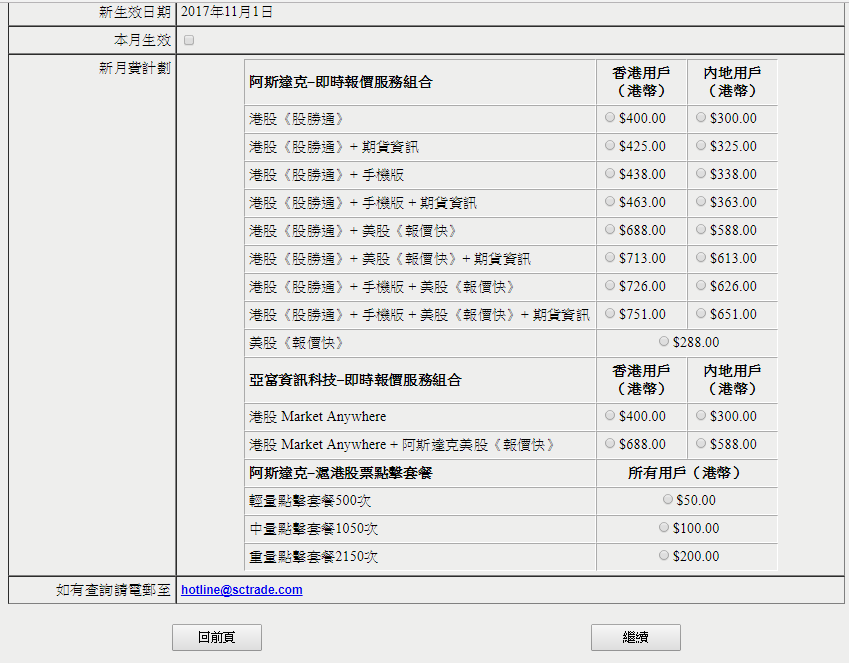
Task: Click the date 2017年11月1日
Action: pyautogui.click(x=227, y=12)
